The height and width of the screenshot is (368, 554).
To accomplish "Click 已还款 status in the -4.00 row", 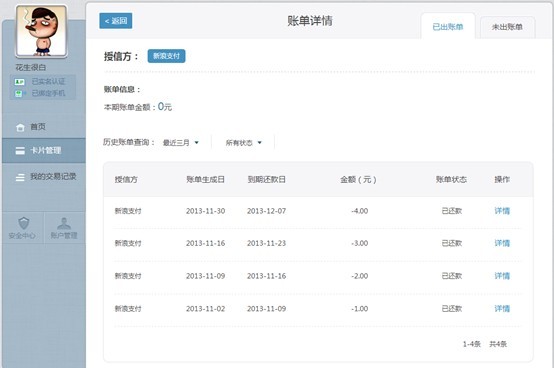I will click(x=452, y=211).
